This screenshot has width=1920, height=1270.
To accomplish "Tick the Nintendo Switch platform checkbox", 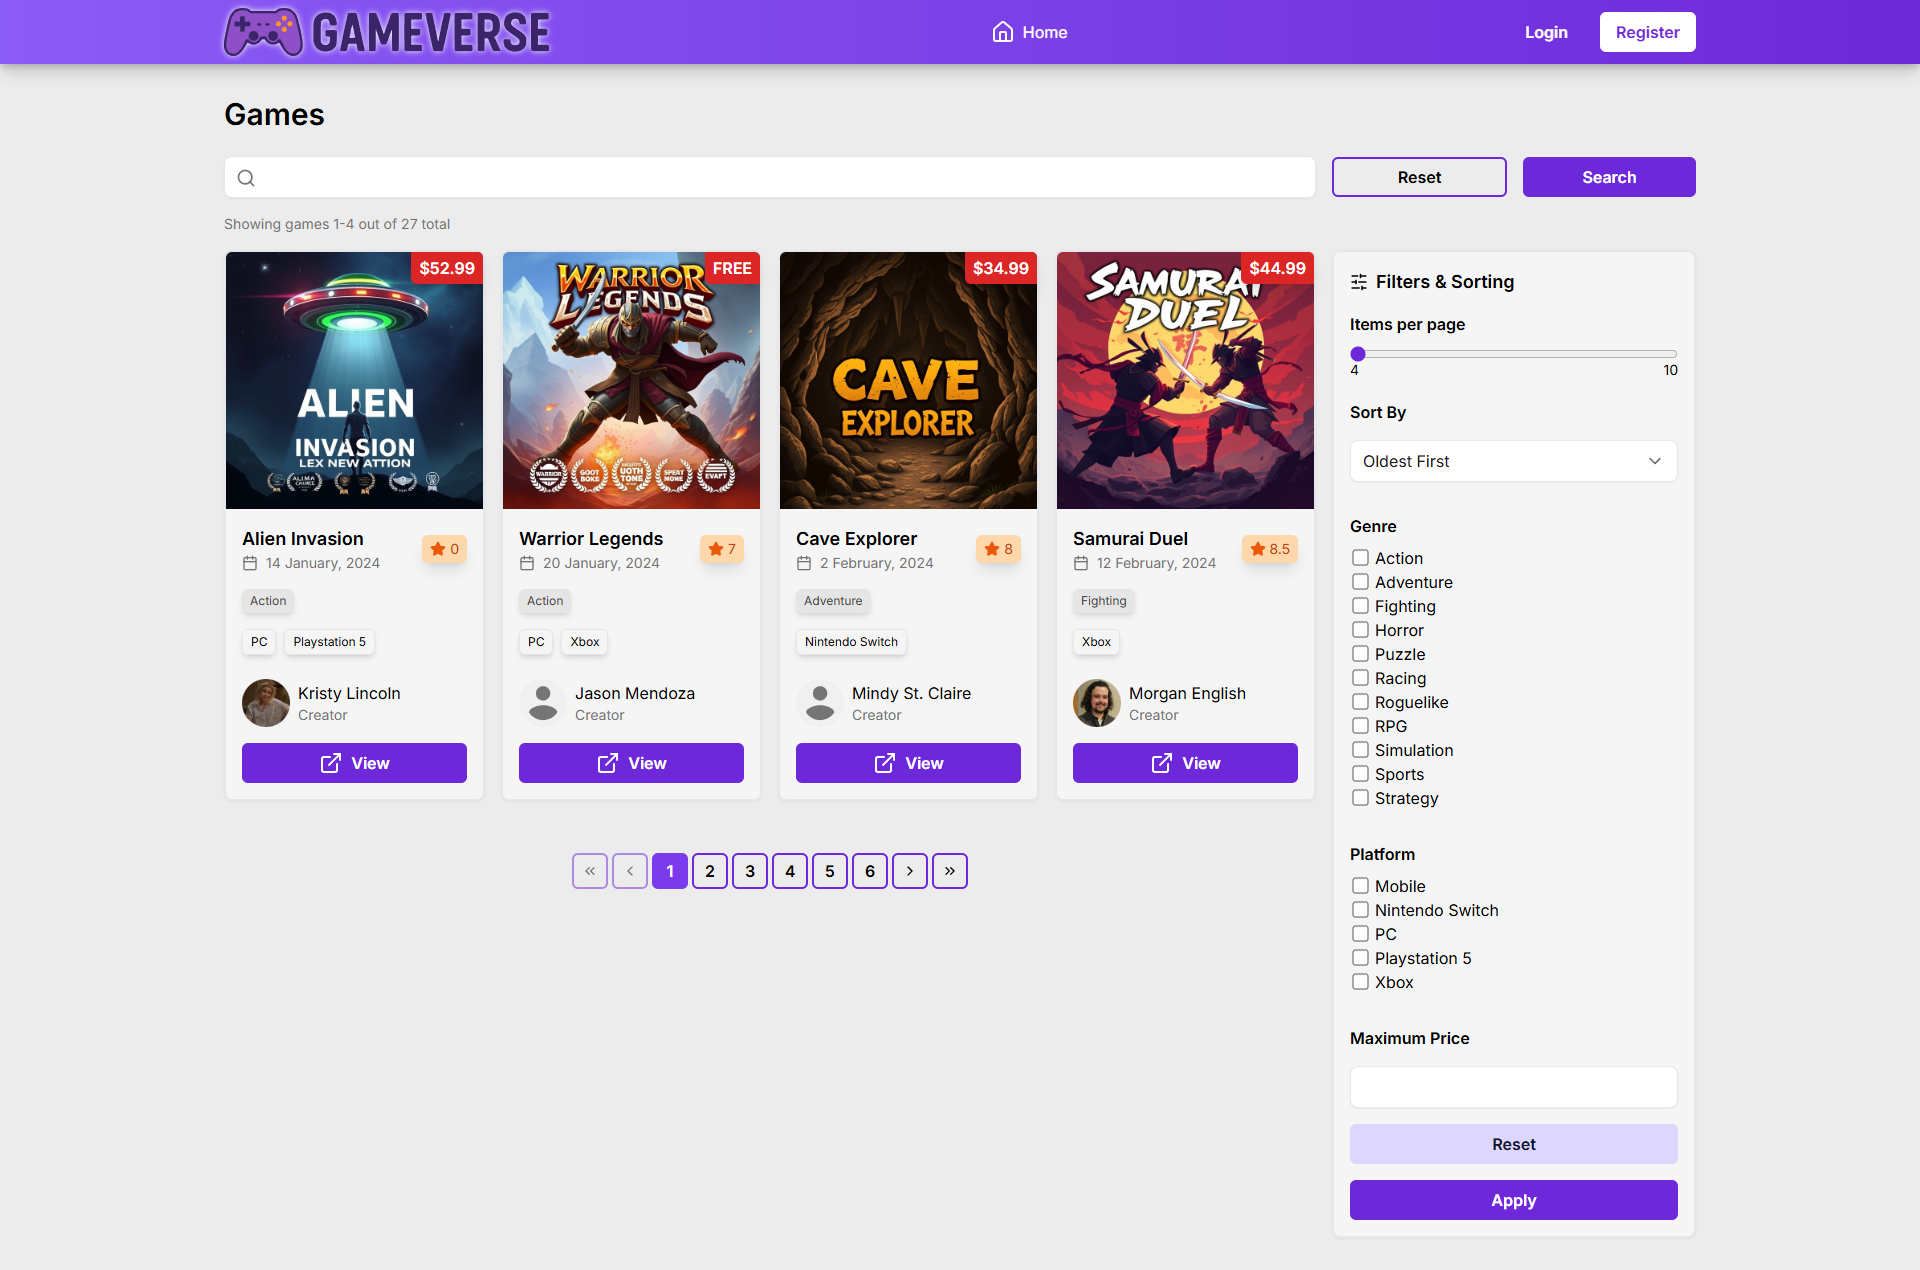I will (1360, 910).
